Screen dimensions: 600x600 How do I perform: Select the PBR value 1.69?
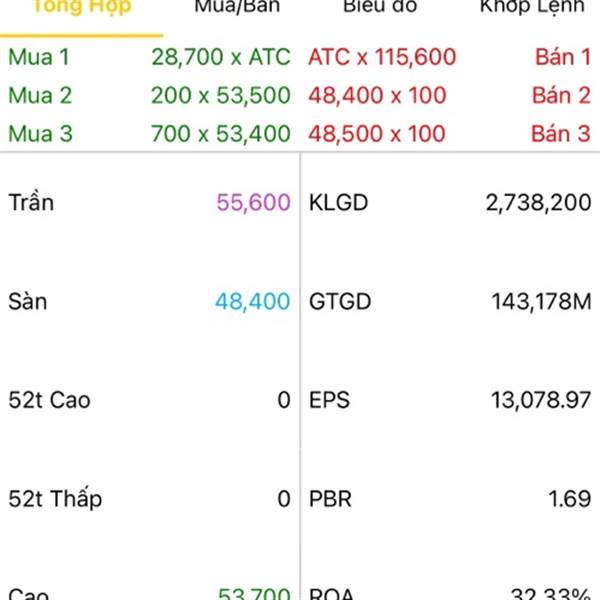[x=570, y=499]
